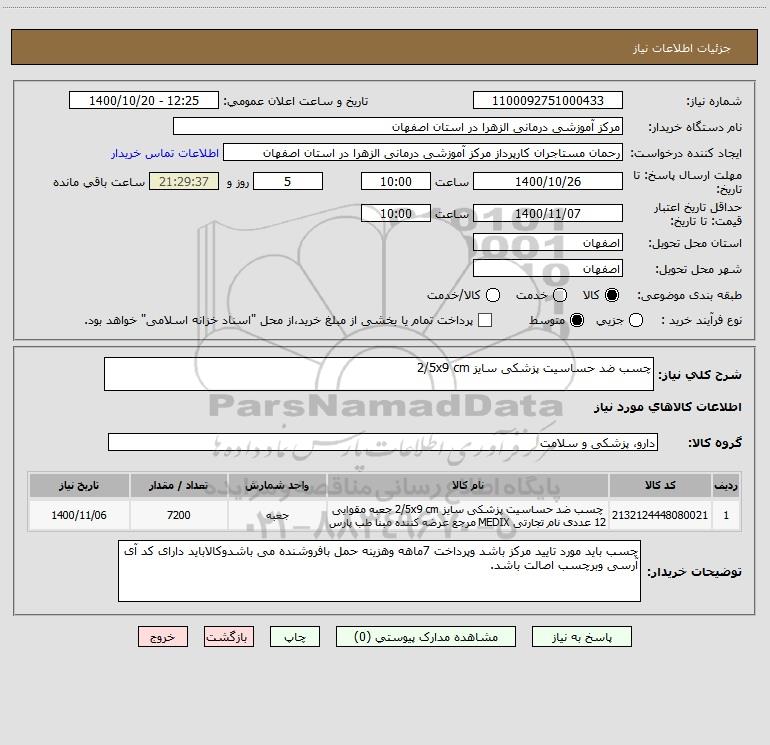Select the کالا radio button
Image resolution: width=770 pixels, height=745 pixels.
point(612,295)
